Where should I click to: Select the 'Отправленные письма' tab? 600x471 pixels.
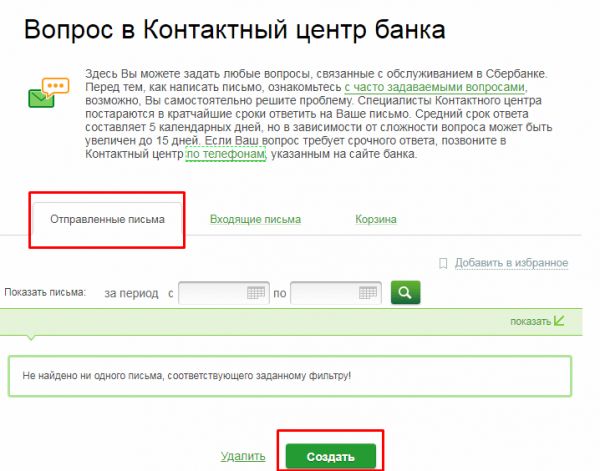pos(107,219)
